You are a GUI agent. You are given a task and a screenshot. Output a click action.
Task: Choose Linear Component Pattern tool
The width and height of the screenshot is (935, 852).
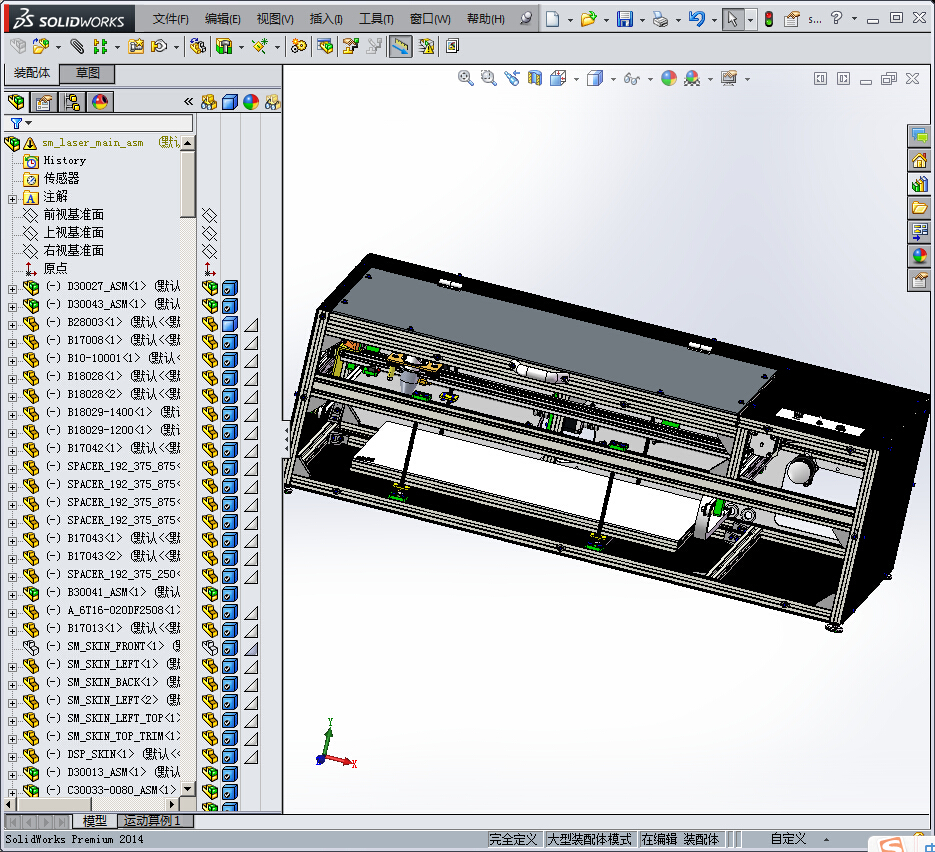point(100,46)
